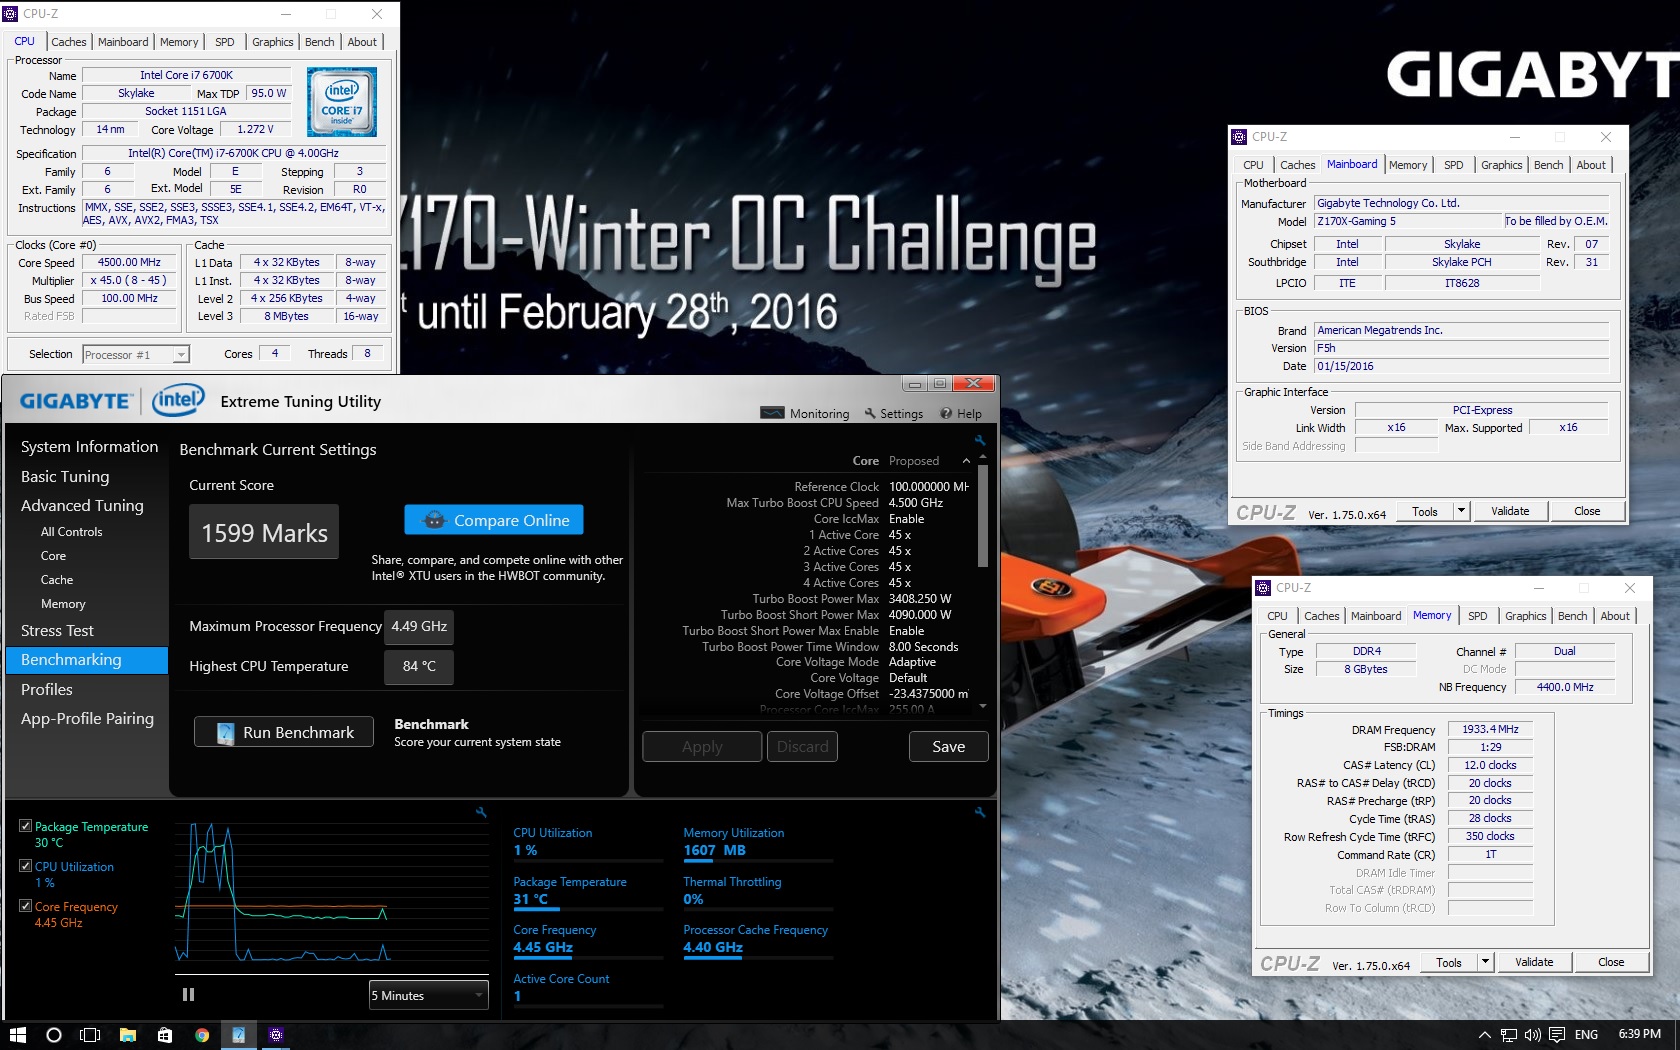Click ENG language indicator
This screenshot has height=1050, width=1680.
click(x=1586, y=1035)
